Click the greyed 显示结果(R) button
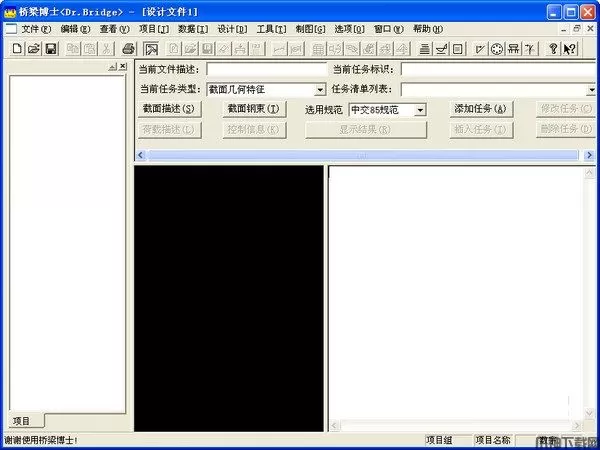 365,130
